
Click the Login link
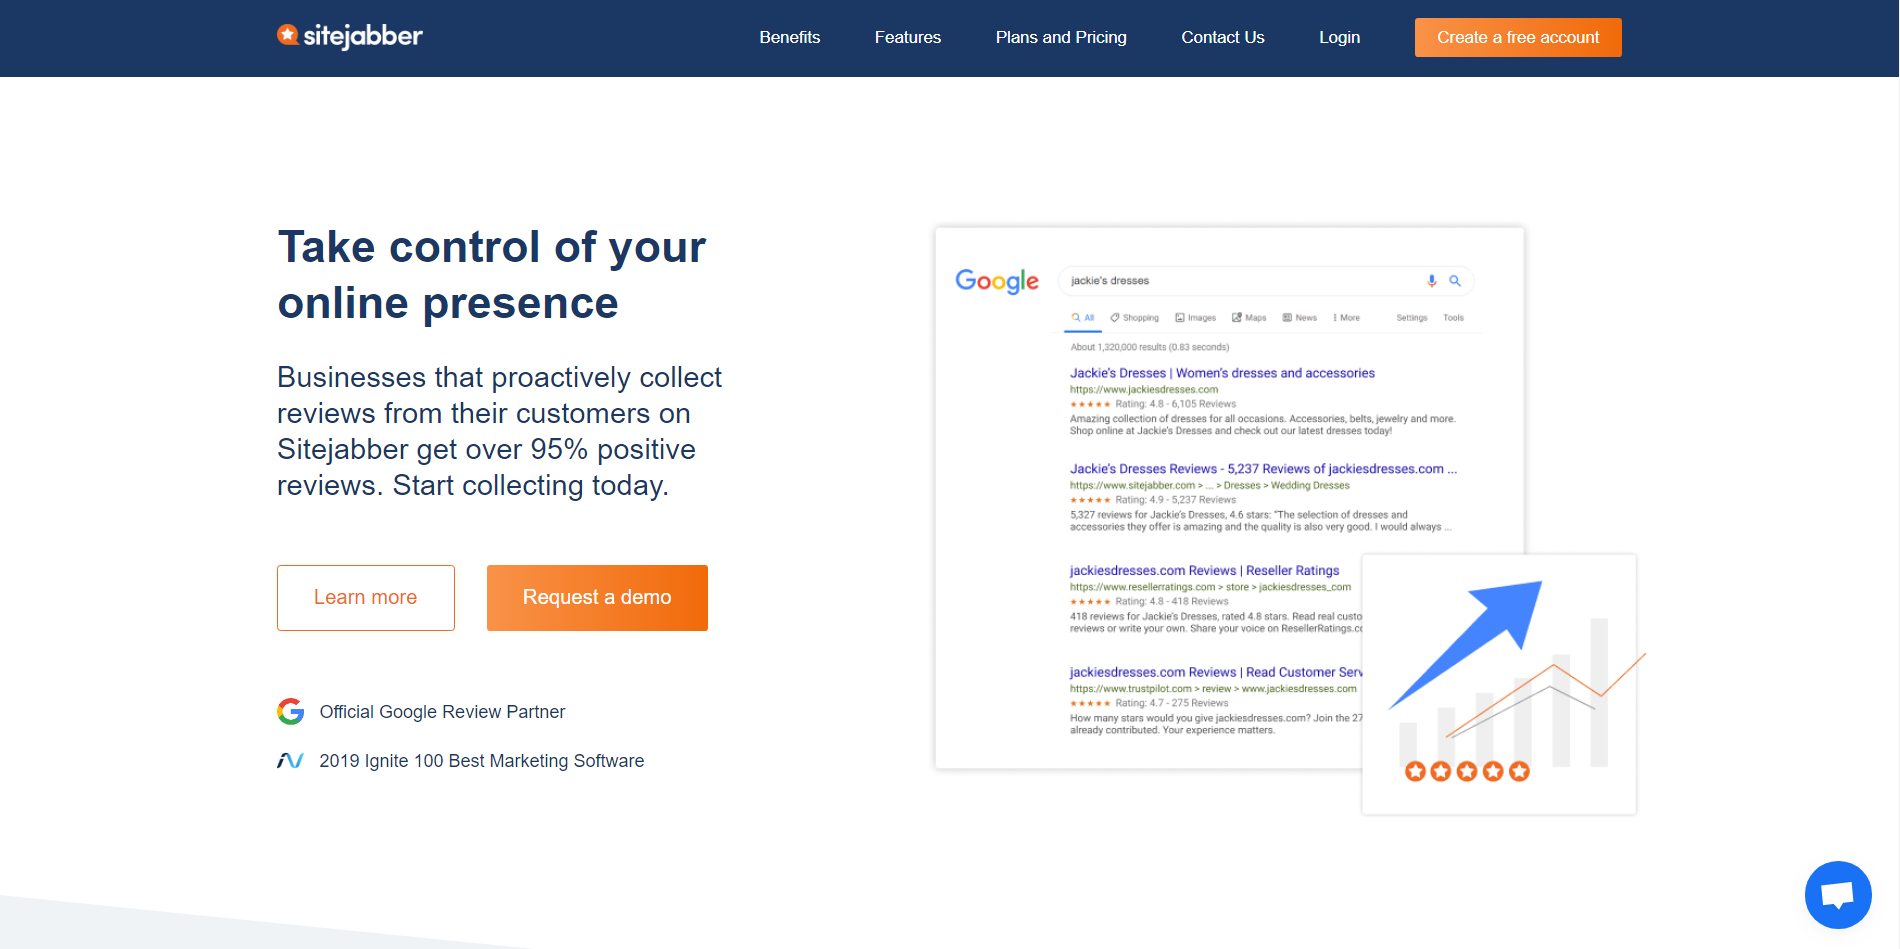[1339, 37]
